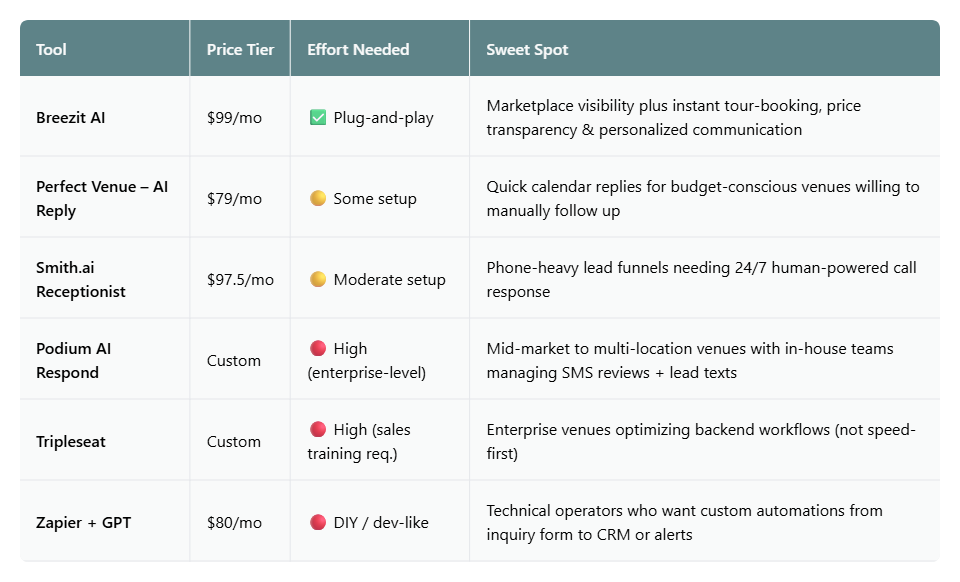
Task: Click the red circle beside High (sales training req.)
Action: pyautogui.click(x=318, y=428)
